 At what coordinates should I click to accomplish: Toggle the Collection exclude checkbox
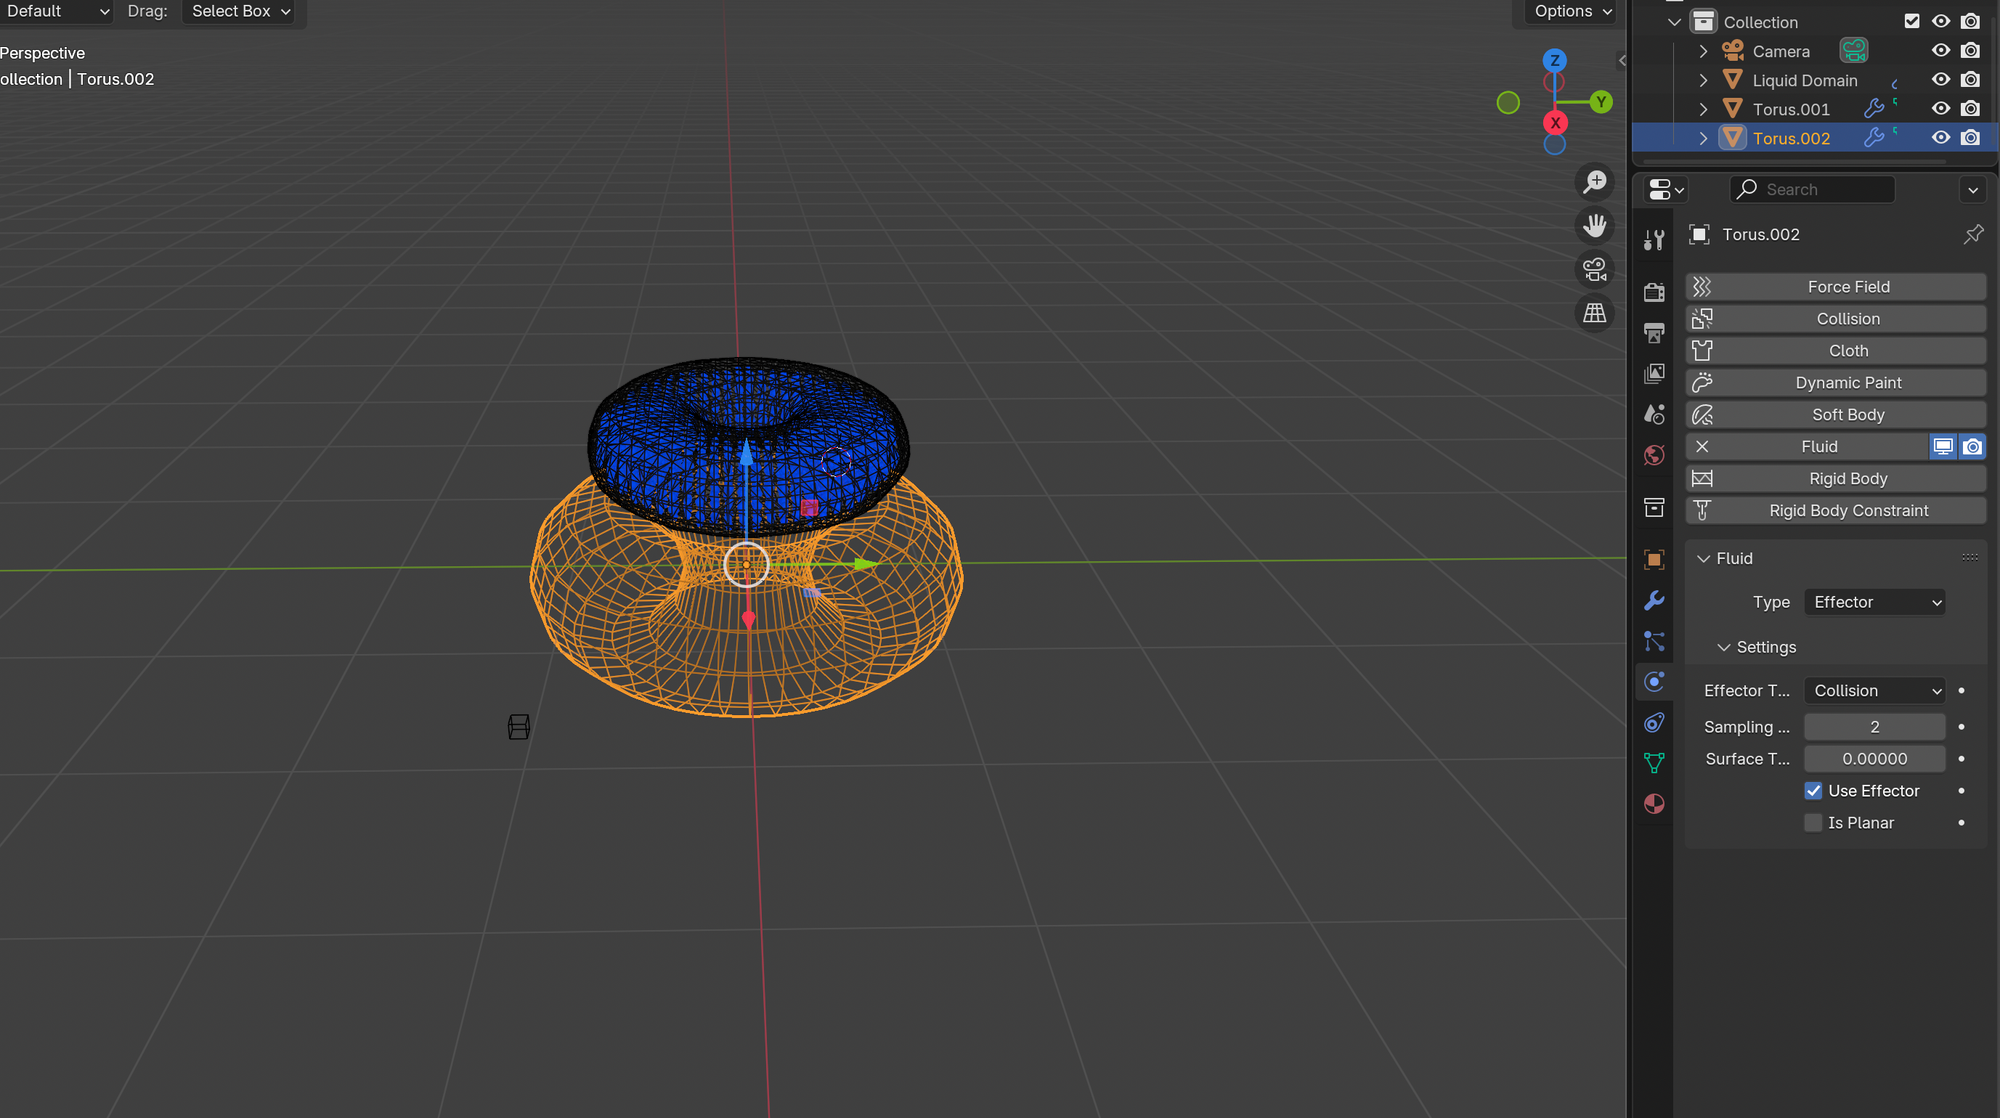1912,21
